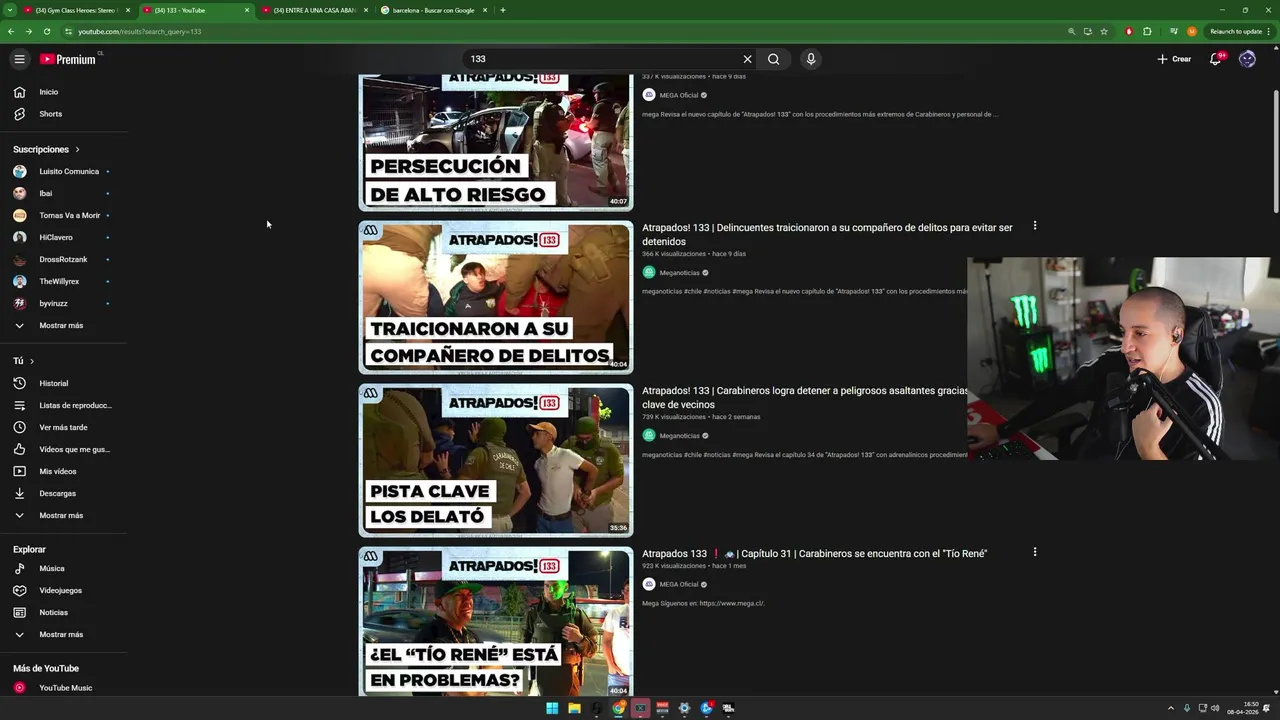The image size is (1280, 720).
Task: Open the Windows Start menu
Action: point(552,708)
